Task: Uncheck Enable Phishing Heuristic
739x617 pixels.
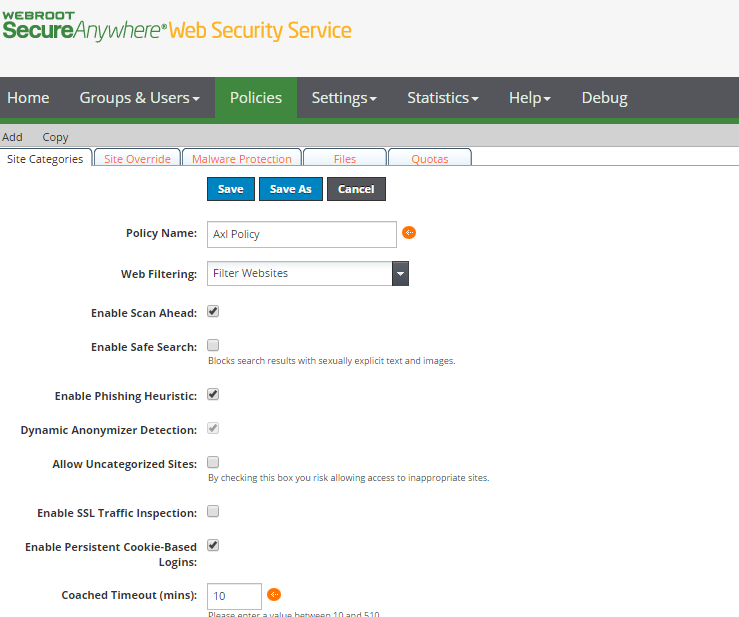Action: coord(213,395)
